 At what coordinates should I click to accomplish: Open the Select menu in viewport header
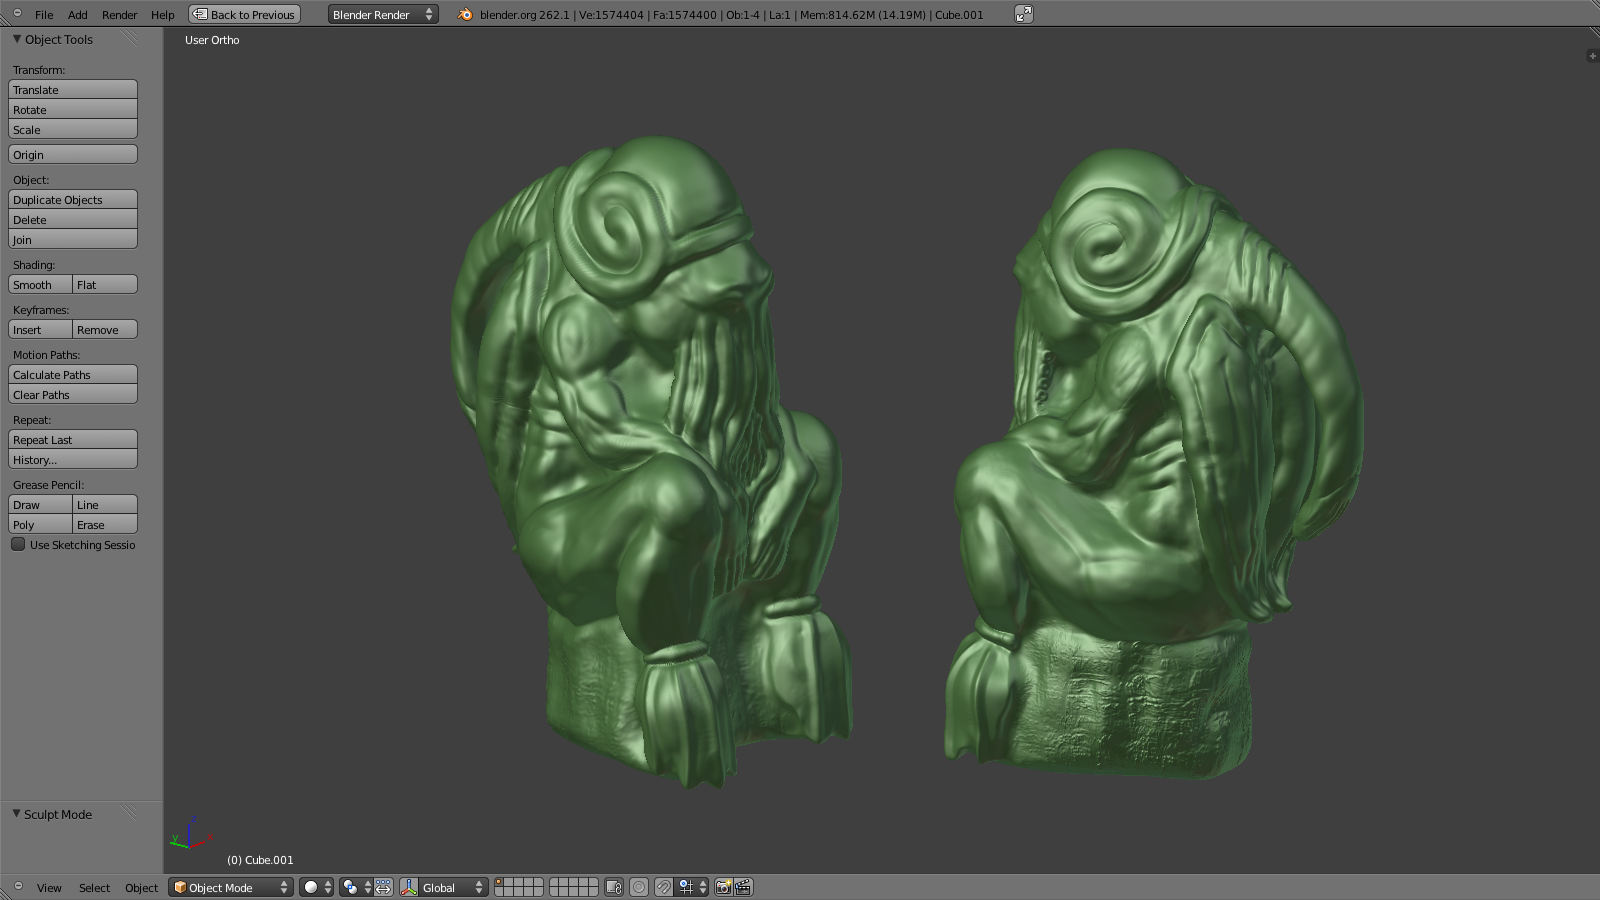pos(94,888)
